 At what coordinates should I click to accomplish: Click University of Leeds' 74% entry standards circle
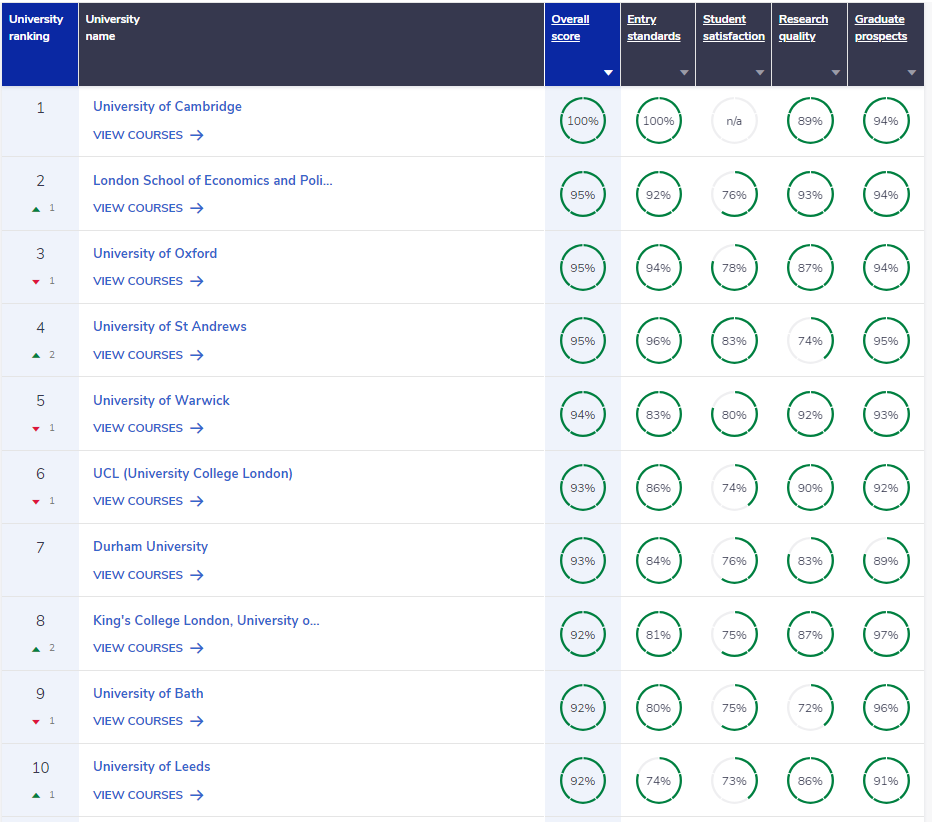coord(658,781)
